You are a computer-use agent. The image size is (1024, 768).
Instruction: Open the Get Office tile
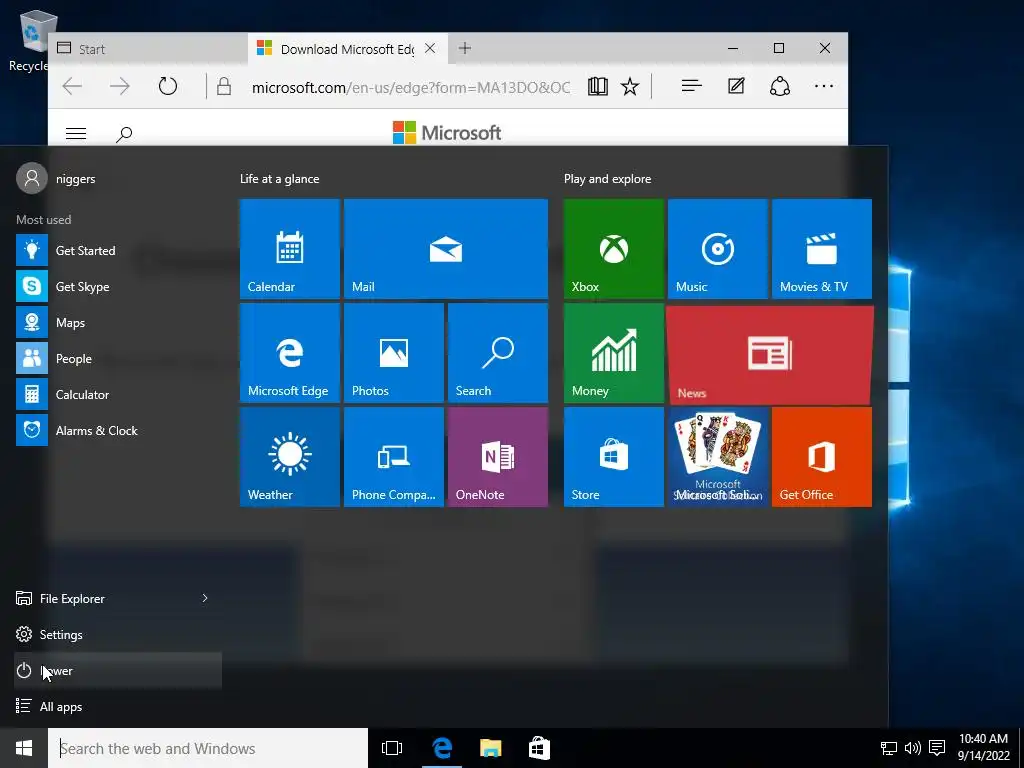[822, 456]
